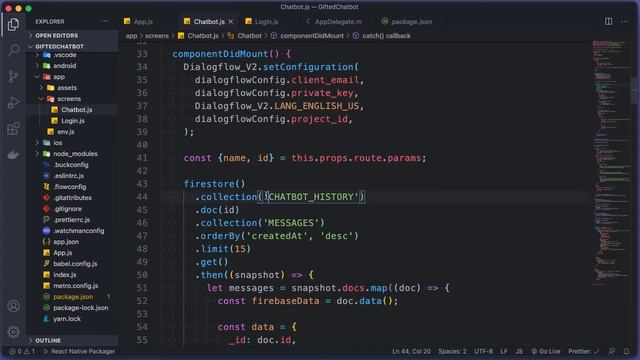Open the editor More Actions ellipsis

[624, 21]
